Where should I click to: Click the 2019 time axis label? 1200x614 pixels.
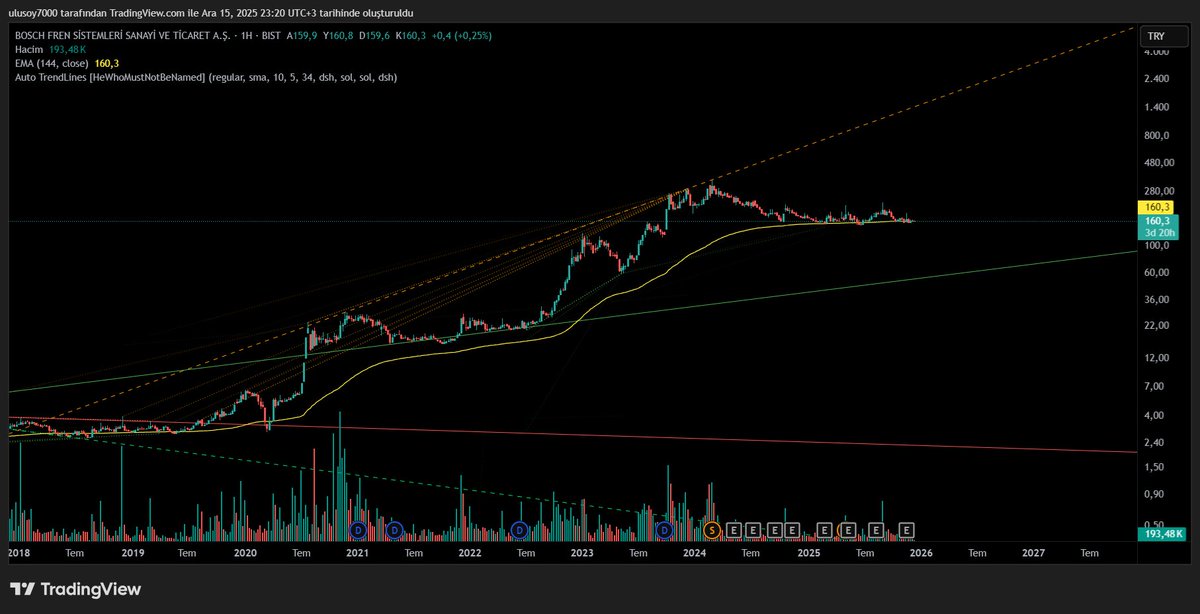(x=133, y=552)
